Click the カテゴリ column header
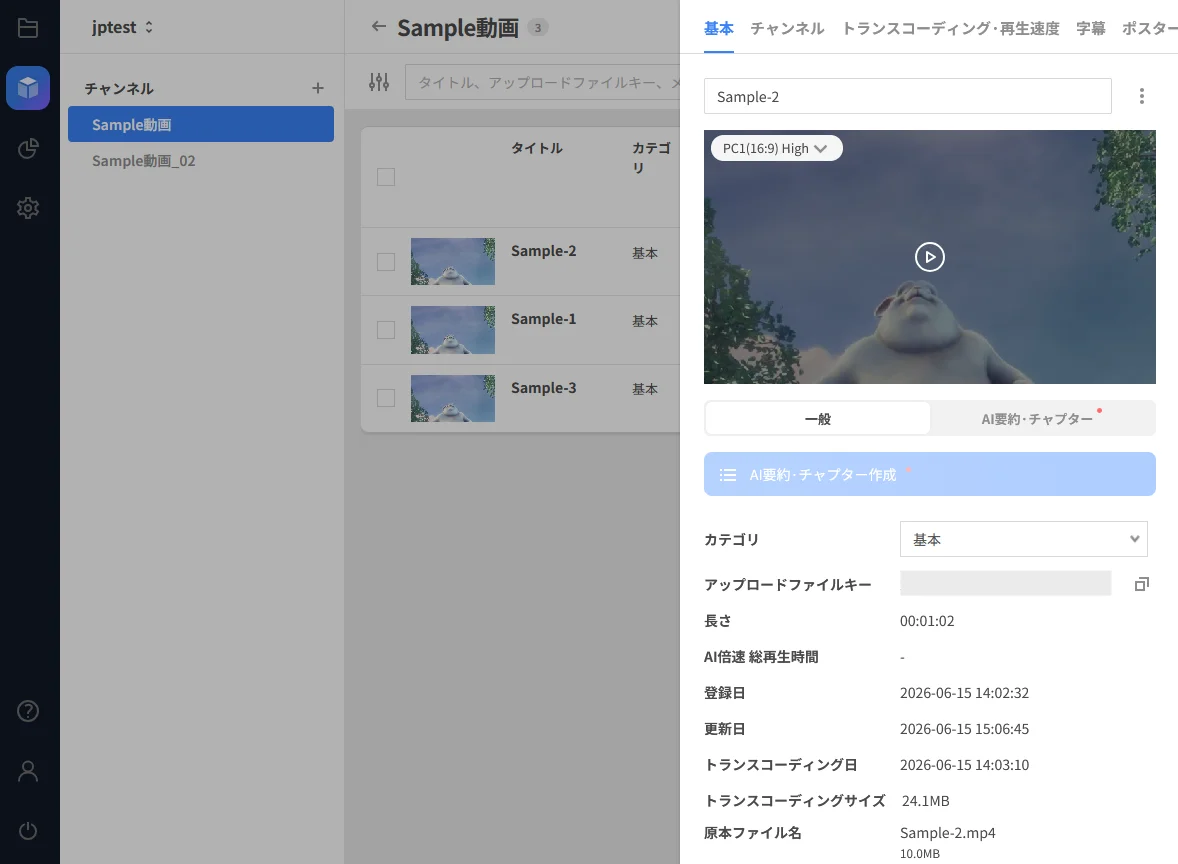Screen dimensions: 1178x864 click(x=651, y=158)
